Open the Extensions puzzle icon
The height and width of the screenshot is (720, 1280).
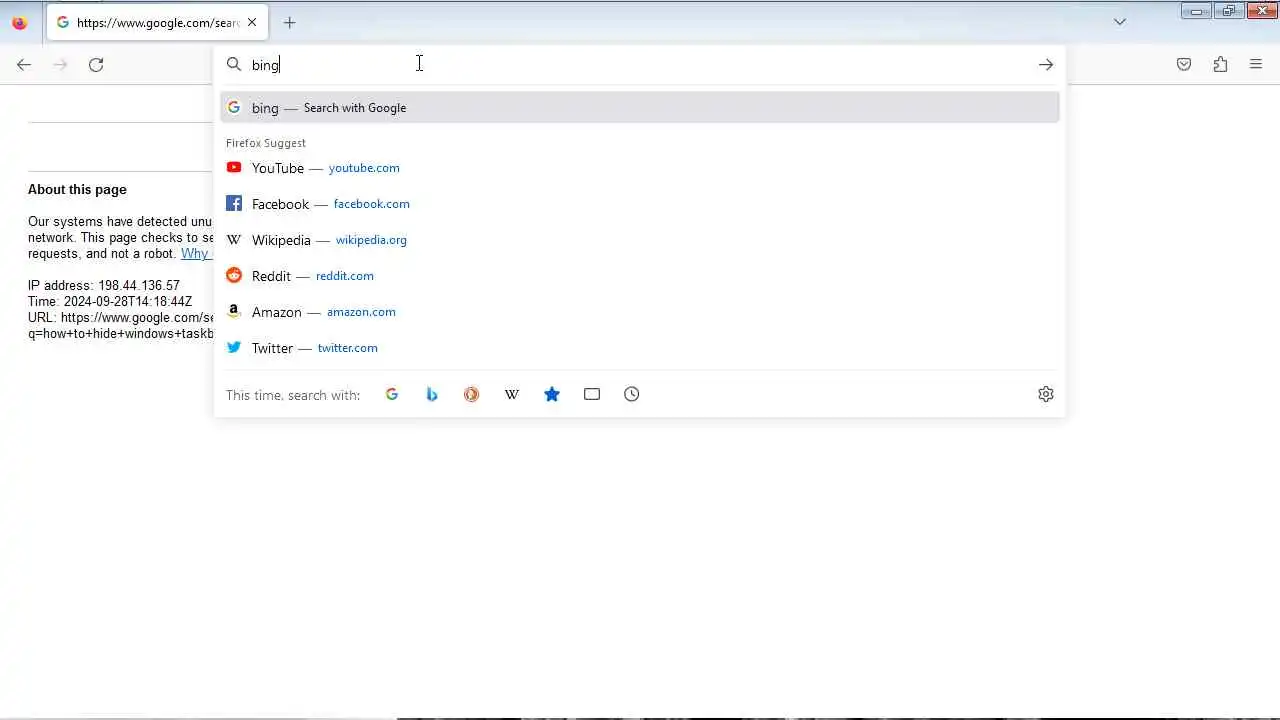(1220, 65)
